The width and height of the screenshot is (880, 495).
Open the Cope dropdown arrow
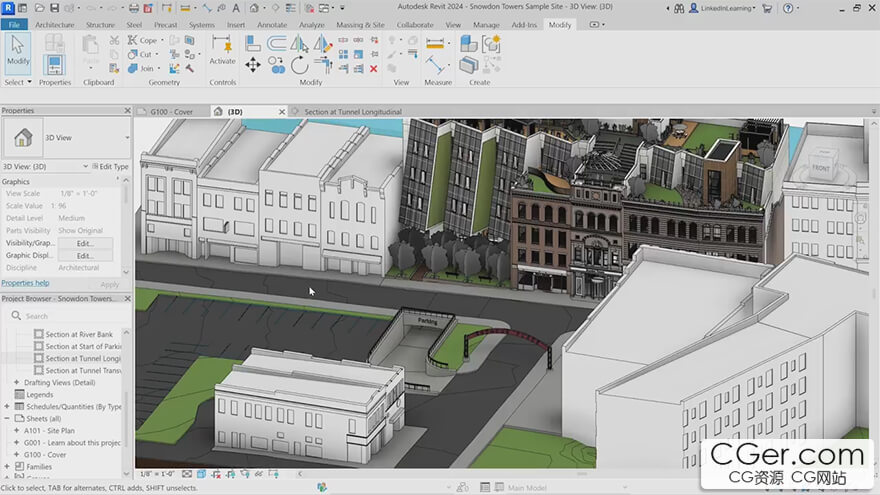coord(162,40)
